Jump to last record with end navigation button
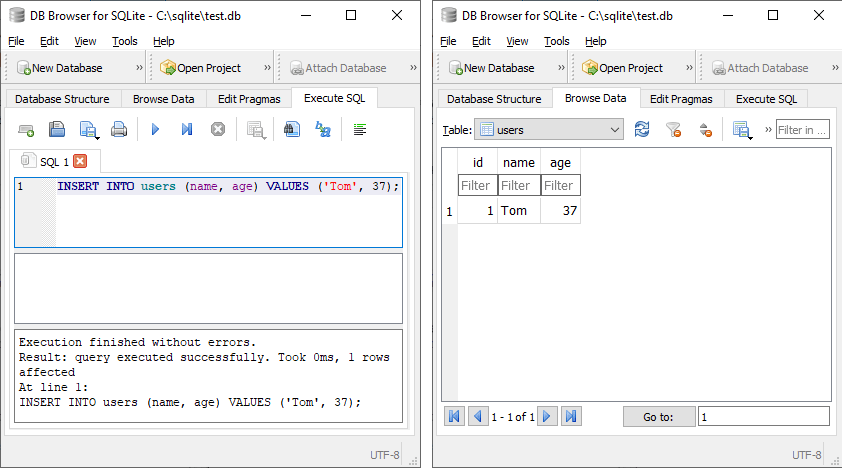 571,416
